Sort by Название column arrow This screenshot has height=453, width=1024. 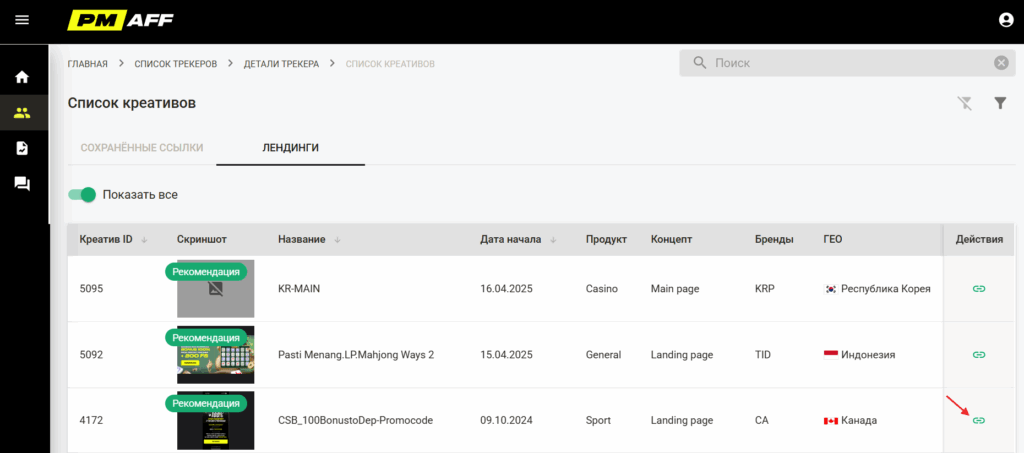coord(337,240)
